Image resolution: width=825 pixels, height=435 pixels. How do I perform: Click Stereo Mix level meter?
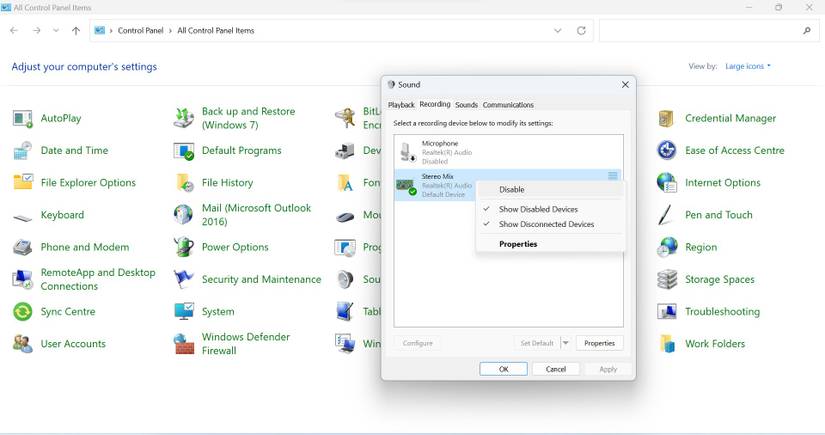click(x=613, y=176)
